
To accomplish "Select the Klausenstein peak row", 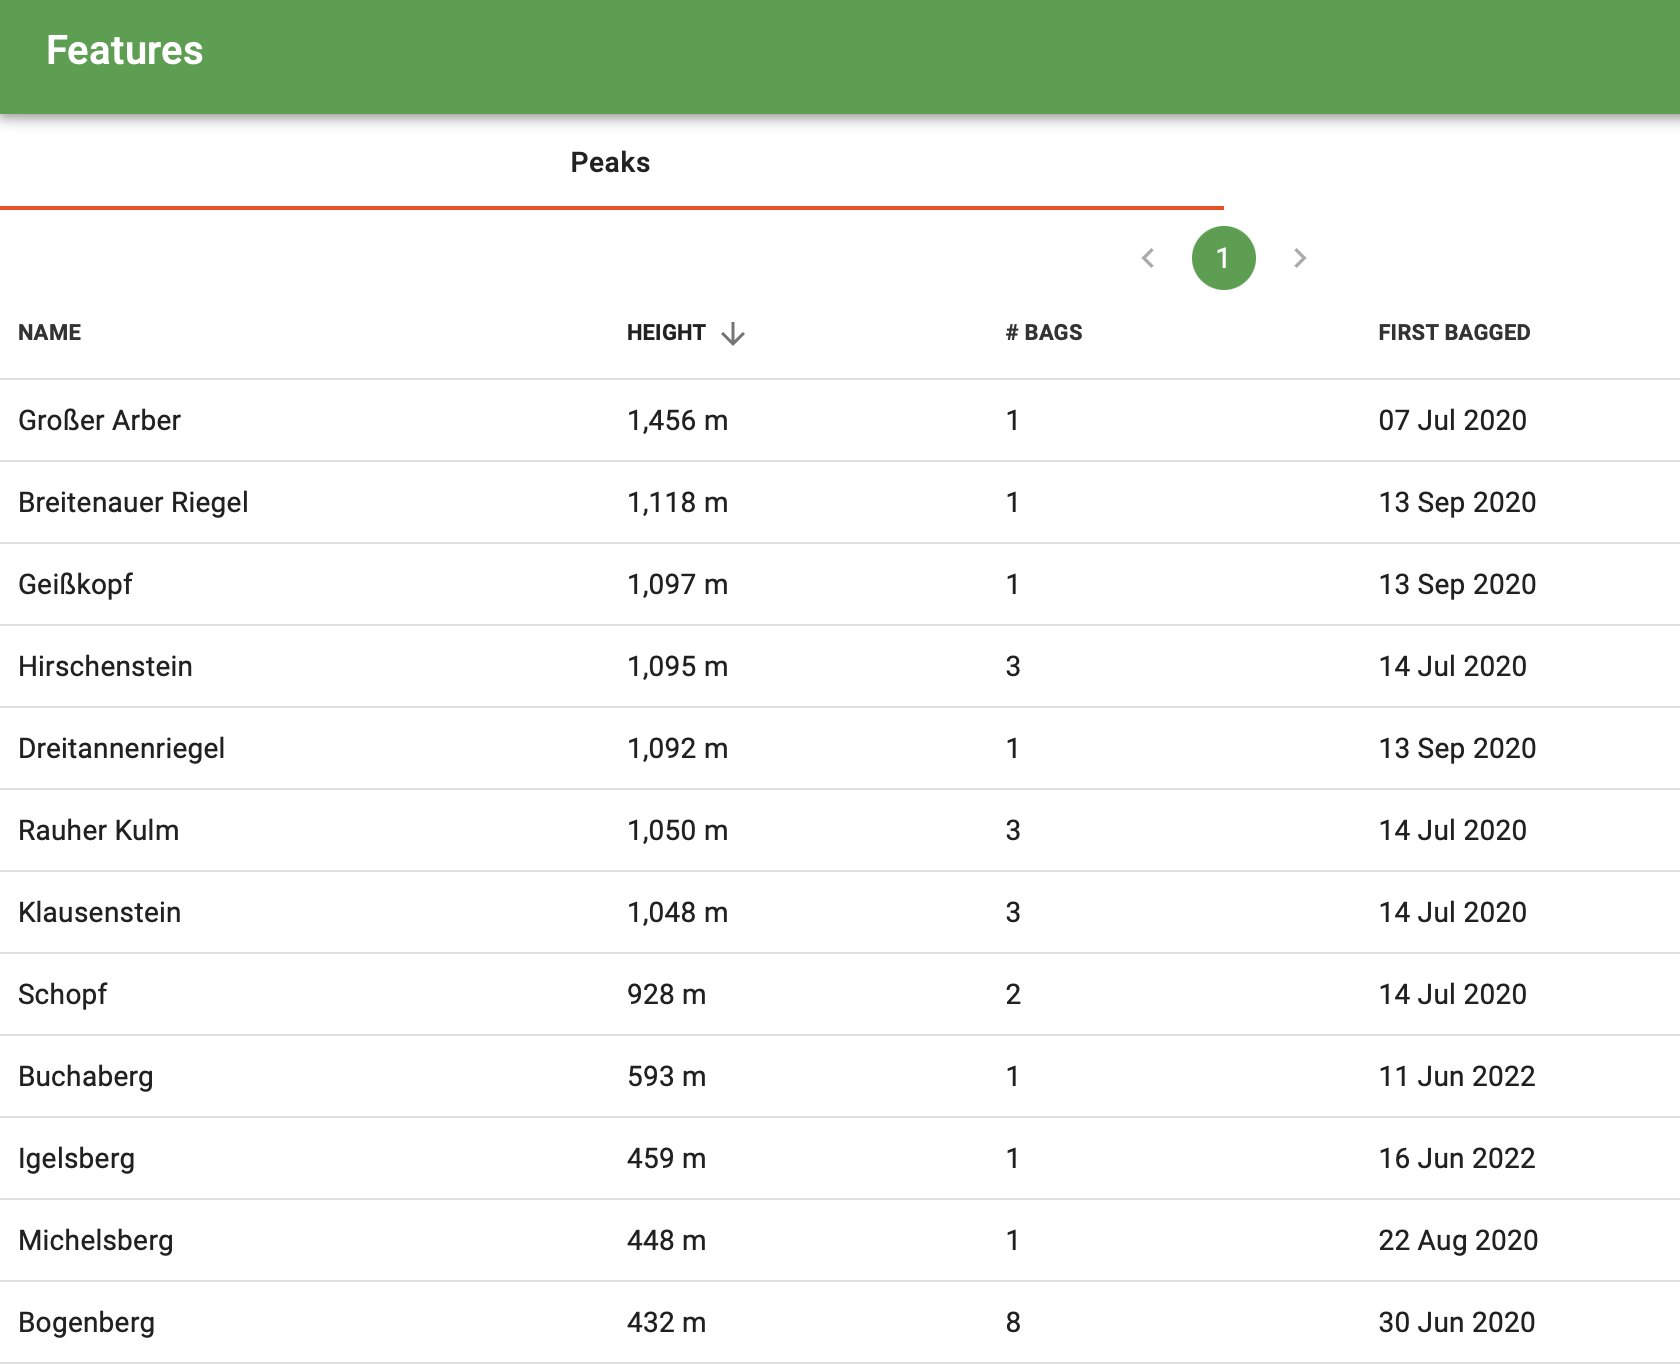I will pyautogui.click(x=99, y=912).
